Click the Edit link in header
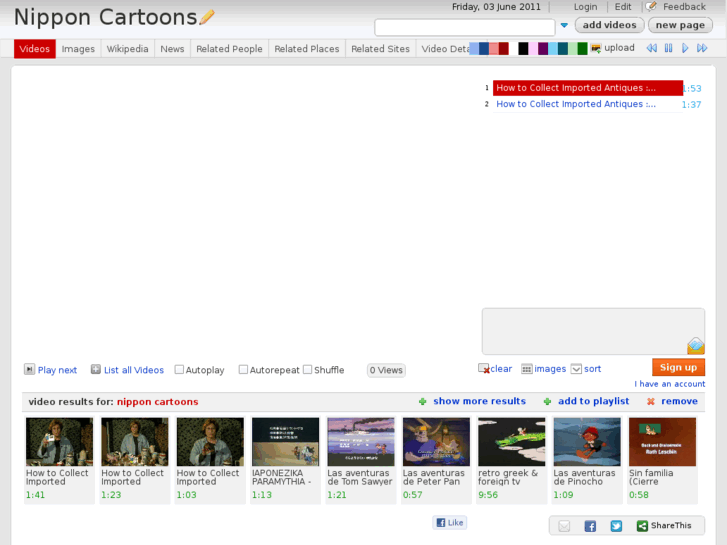The width and height of the screenshot is (727, 545). (623, 7)
